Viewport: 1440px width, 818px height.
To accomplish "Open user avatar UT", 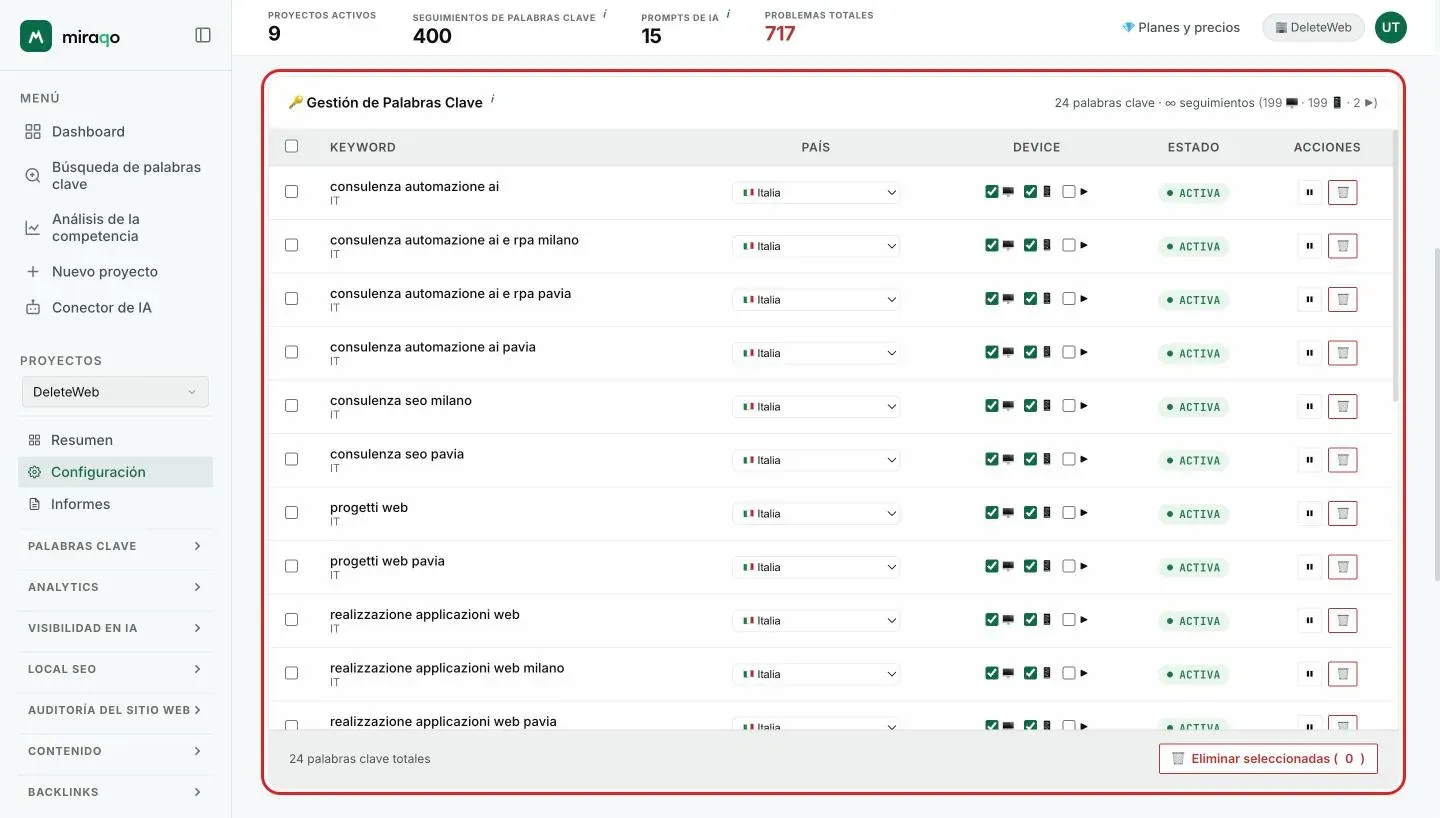I will pyautogui.click(x=1390, y=27).
